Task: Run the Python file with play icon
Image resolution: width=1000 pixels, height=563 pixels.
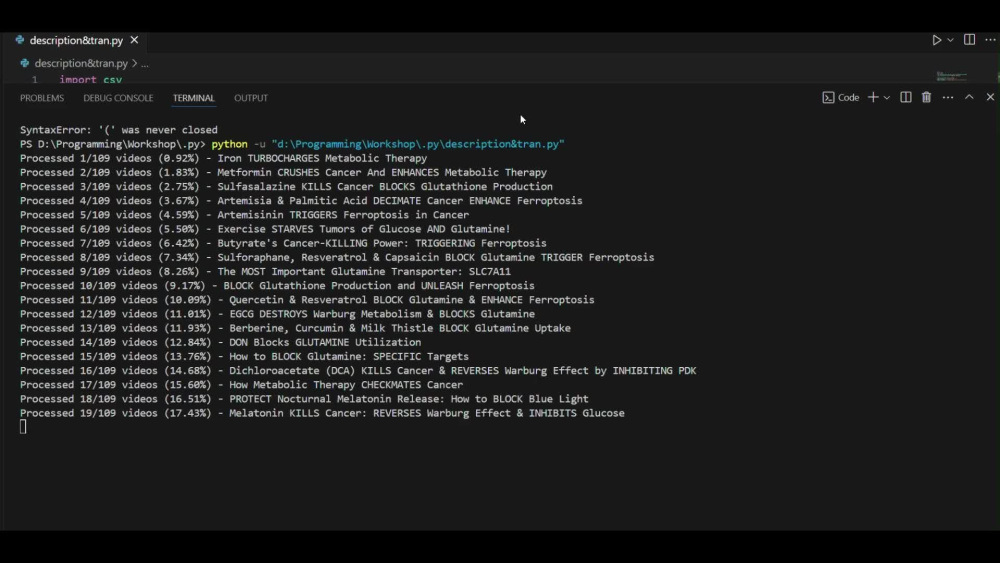Action: (936, 40)
